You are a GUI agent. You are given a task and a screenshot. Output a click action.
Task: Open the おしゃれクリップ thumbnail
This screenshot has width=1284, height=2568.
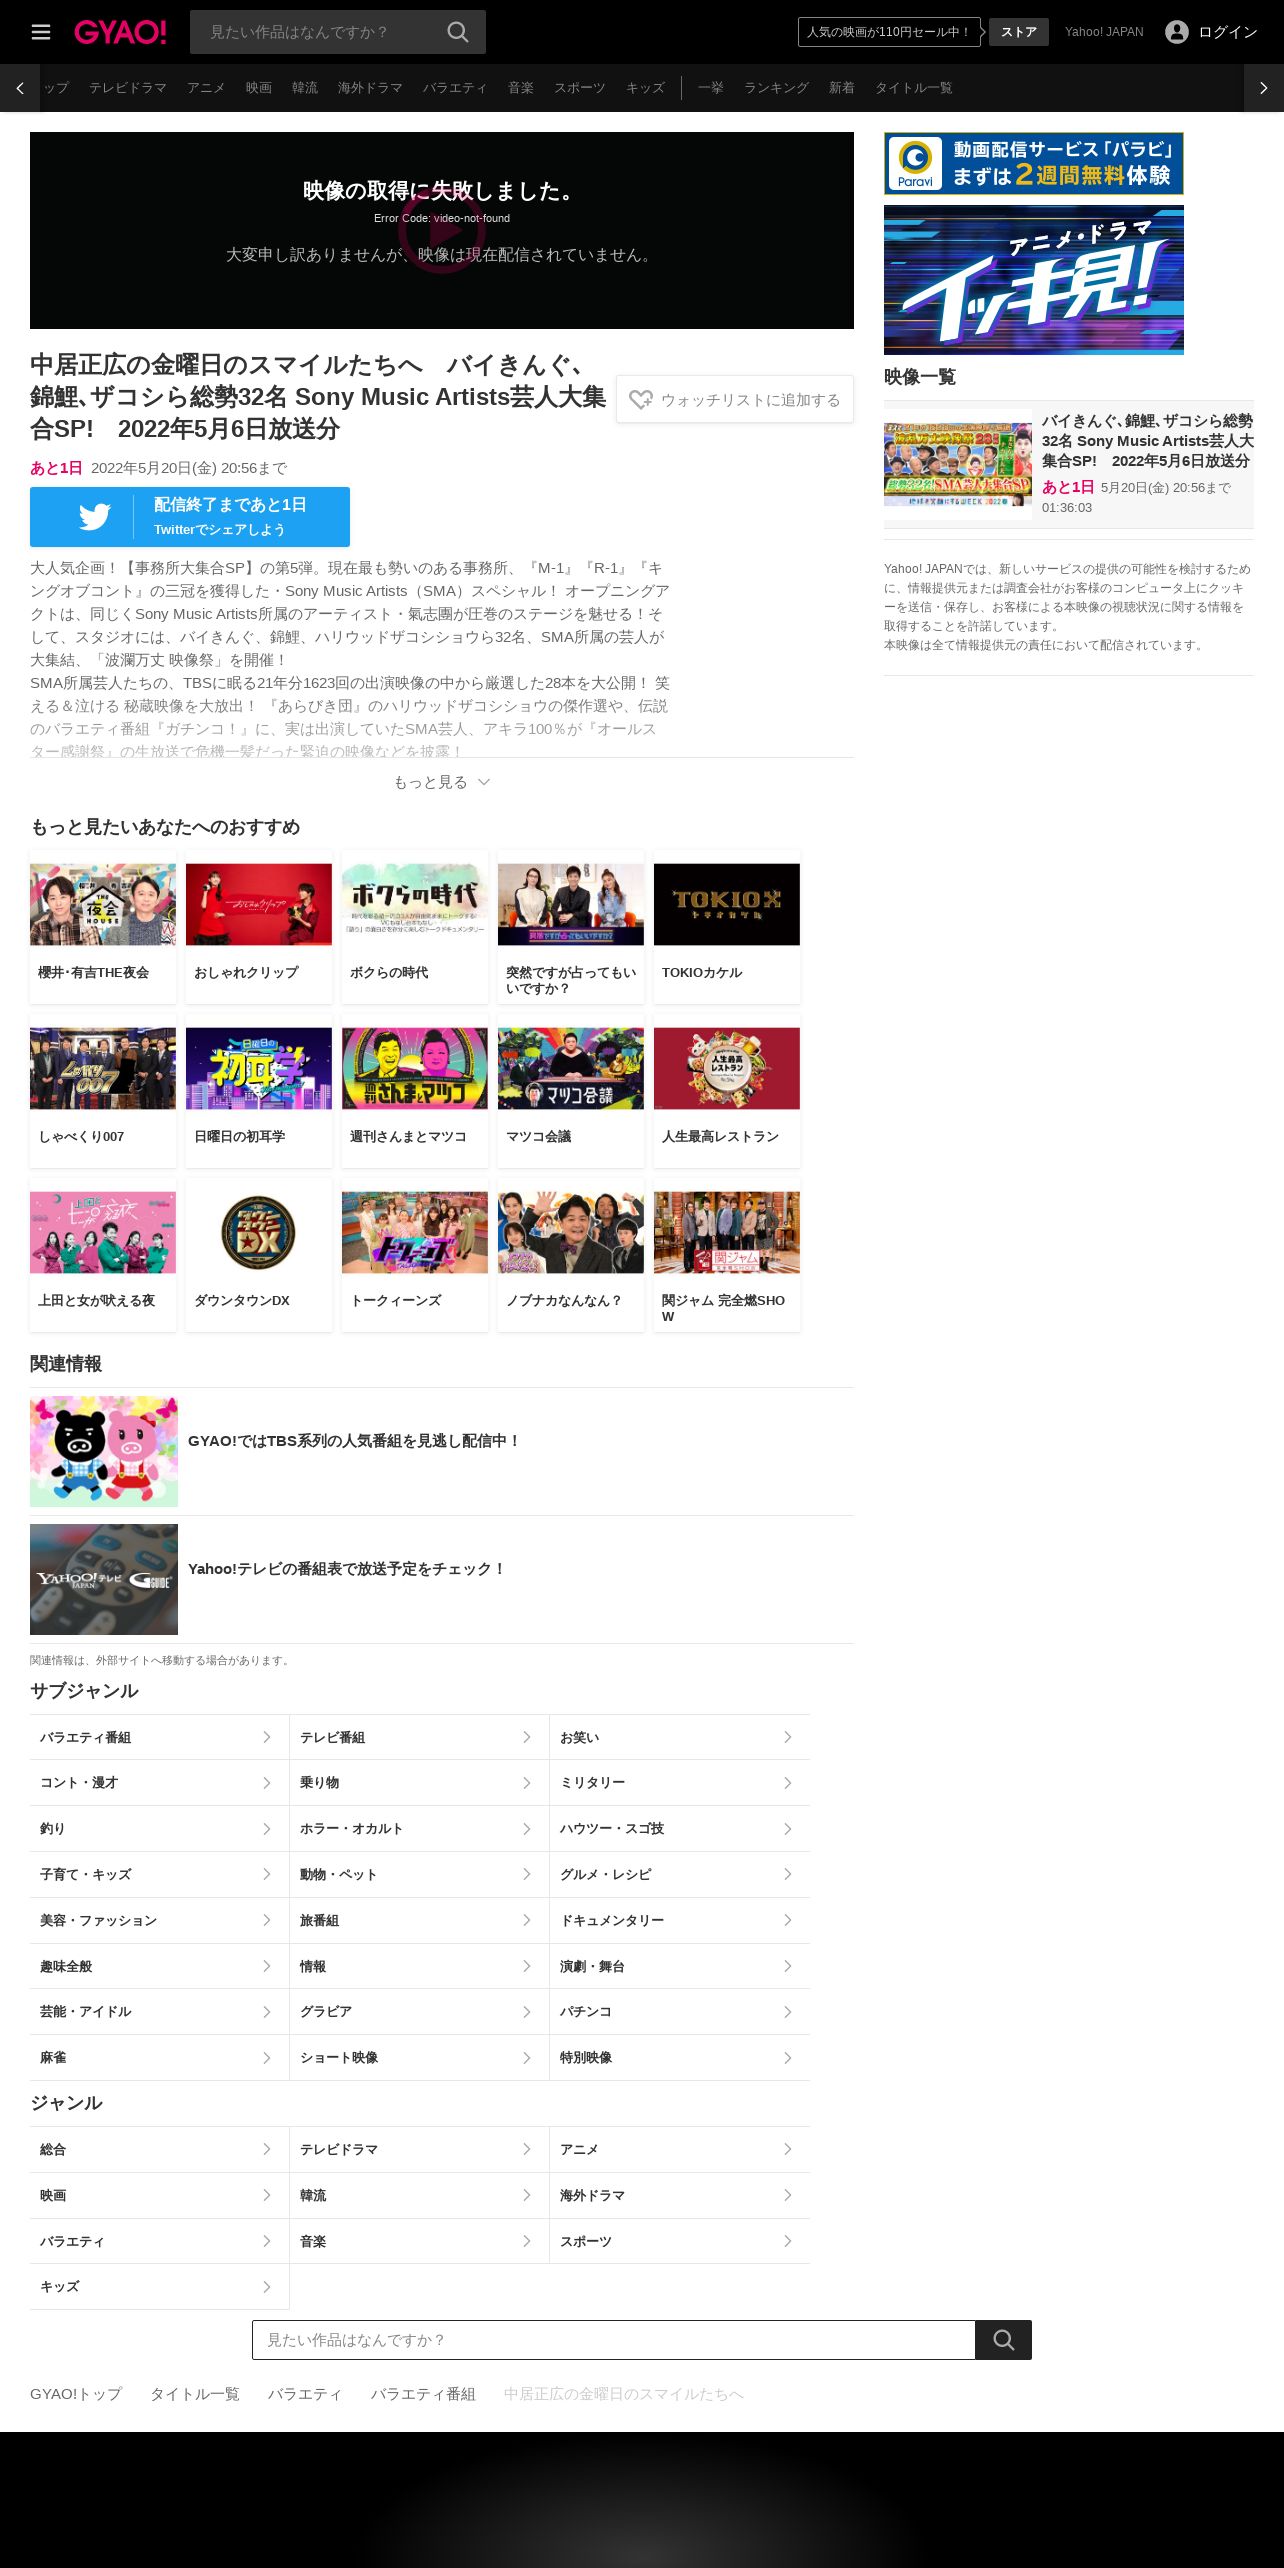259,904
